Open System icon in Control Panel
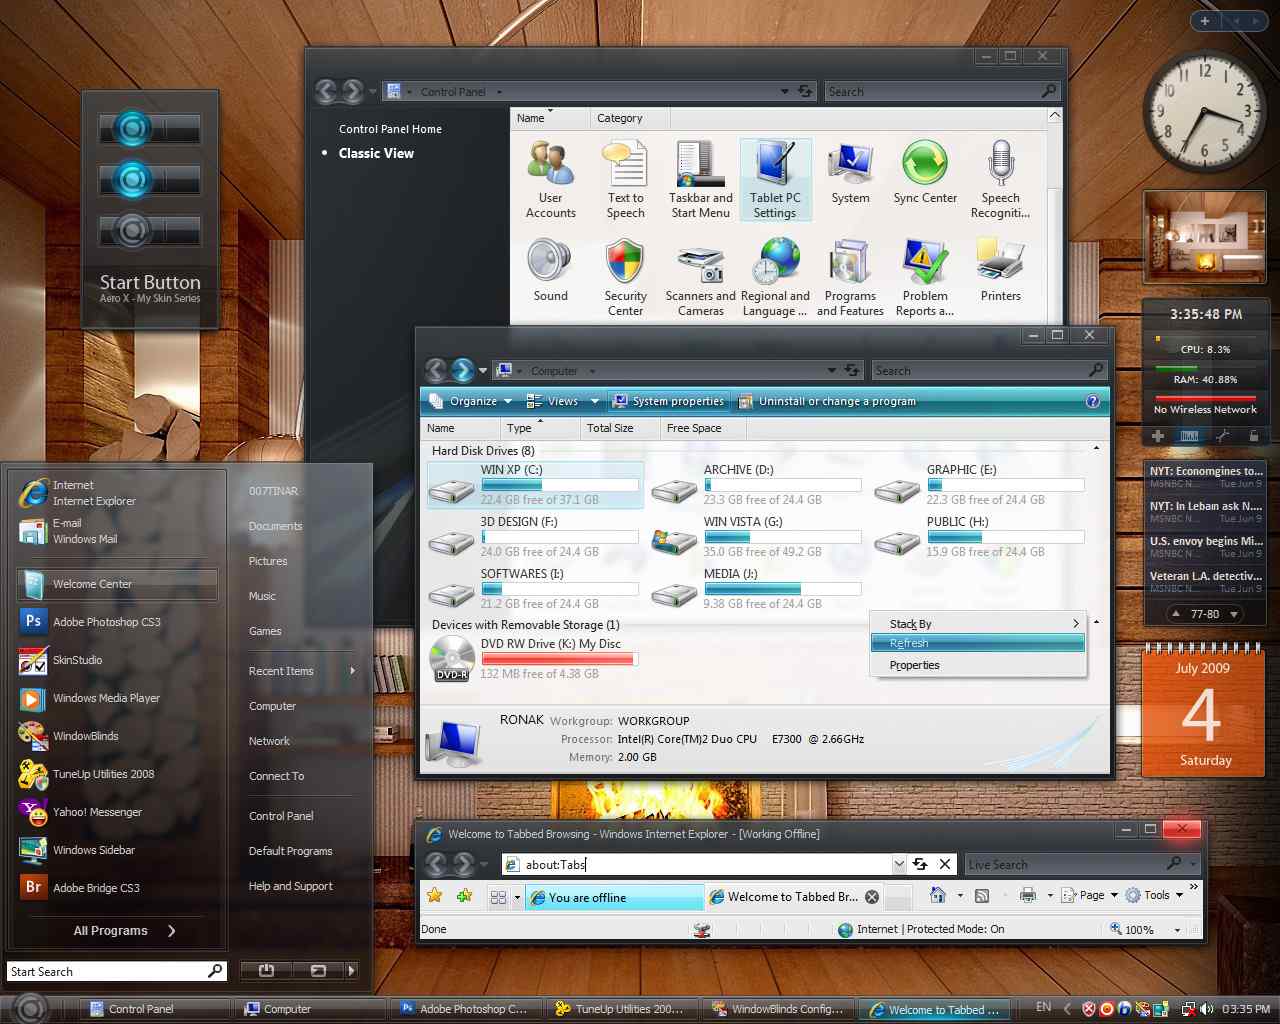Image resolution: width=1280 pixels, height=1024 pixels. 850,173
